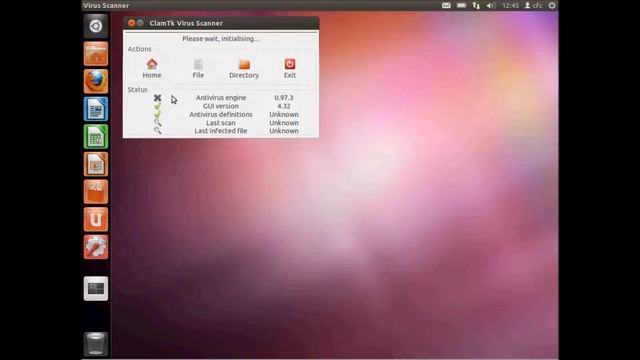Screen dimensions: 640x360
Task: Click the checkmark icon beside Antivirus definitions
Action: [158, 114]
